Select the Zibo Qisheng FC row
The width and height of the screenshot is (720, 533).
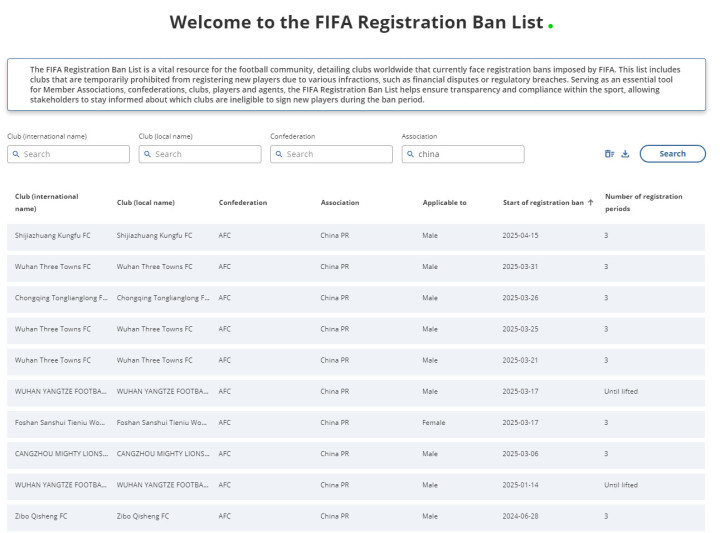tap(356, 517)
